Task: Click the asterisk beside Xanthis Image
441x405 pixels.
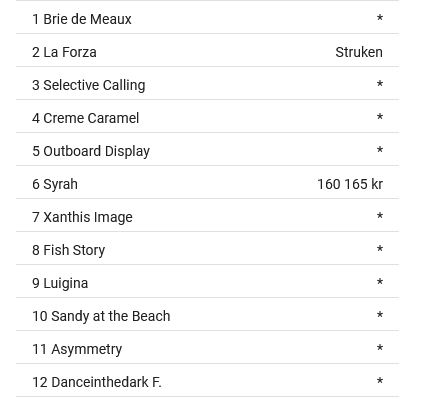Action: [x=380, y=216]
